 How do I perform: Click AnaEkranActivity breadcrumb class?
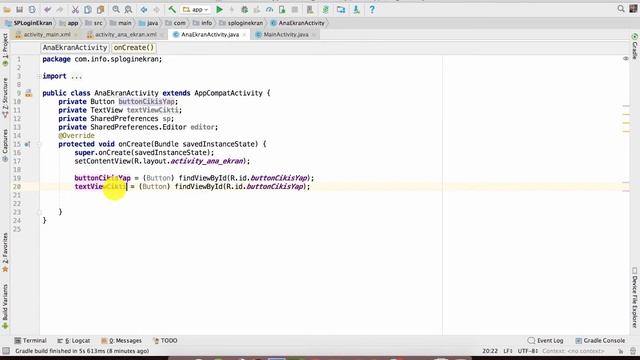(298, 23)
